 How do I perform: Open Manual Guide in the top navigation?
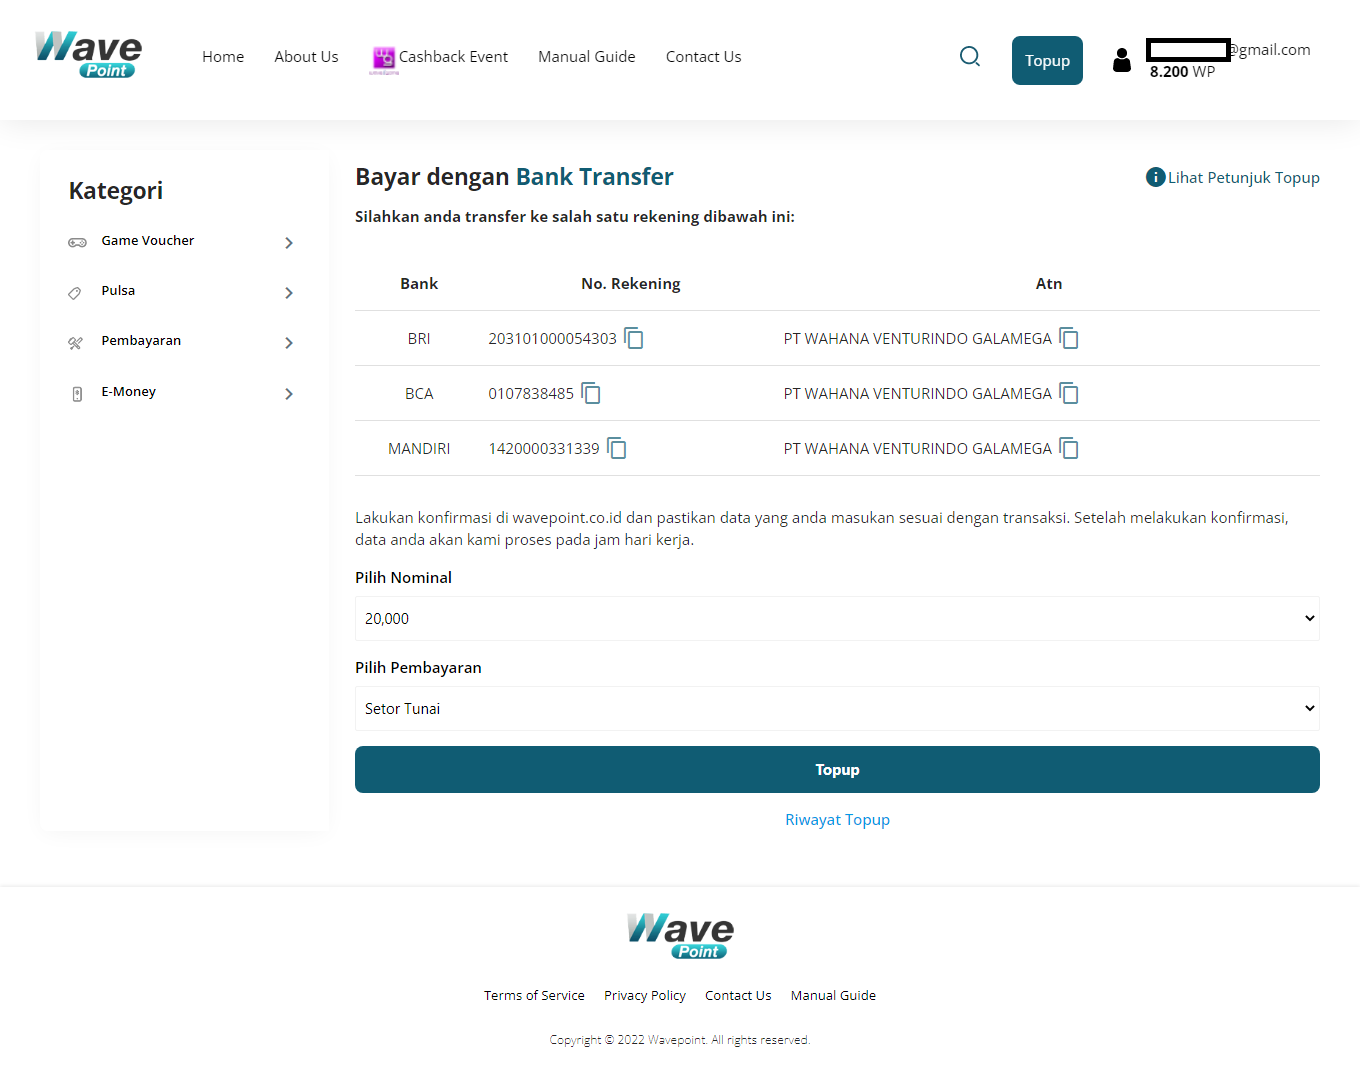click(x=586, y=57)
